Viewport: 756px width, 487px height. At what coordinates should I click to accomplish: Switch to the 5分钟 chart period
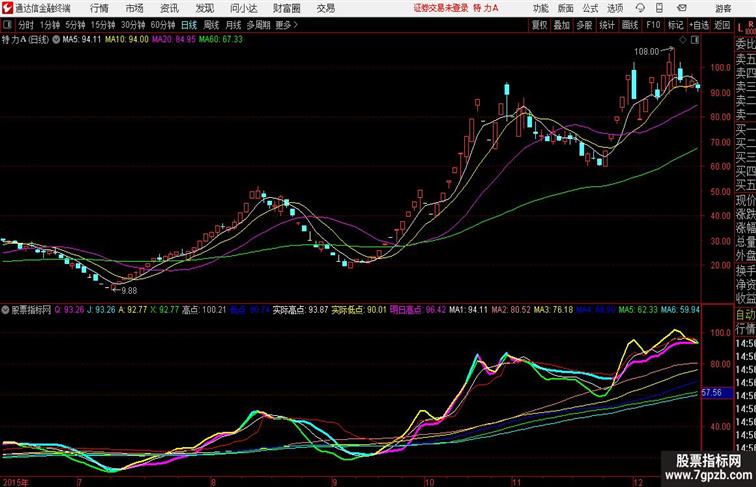75,25
